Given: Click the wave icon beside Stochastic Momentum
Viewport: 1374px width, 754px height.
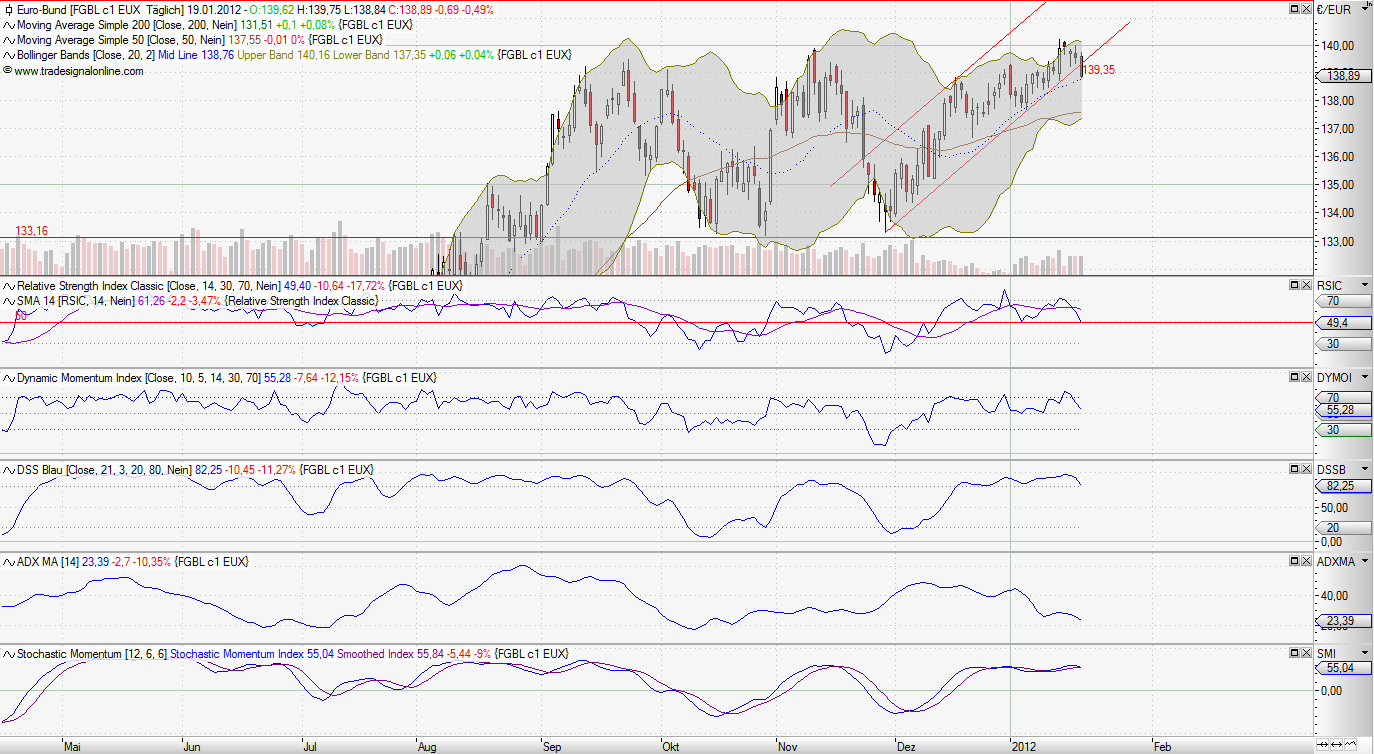Looking at the screenshot, I should tap(7, 654).
